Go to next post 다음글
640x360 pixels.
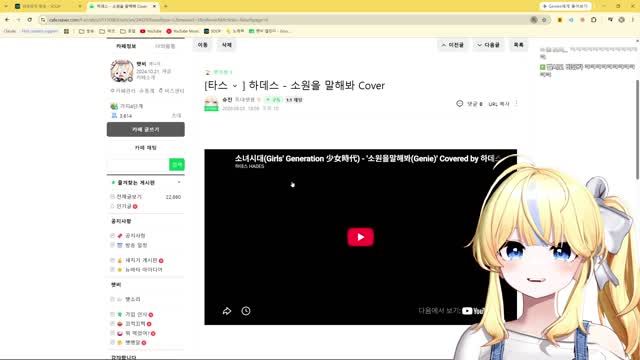[488, 45]
